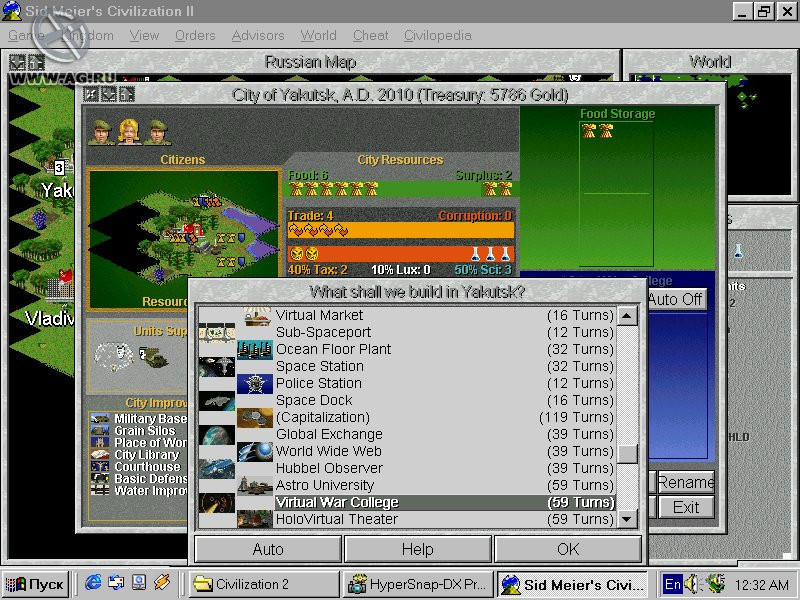Click second icon in city window title bar
This screenshot has height=600, width=800.
[x=108, y=94]
